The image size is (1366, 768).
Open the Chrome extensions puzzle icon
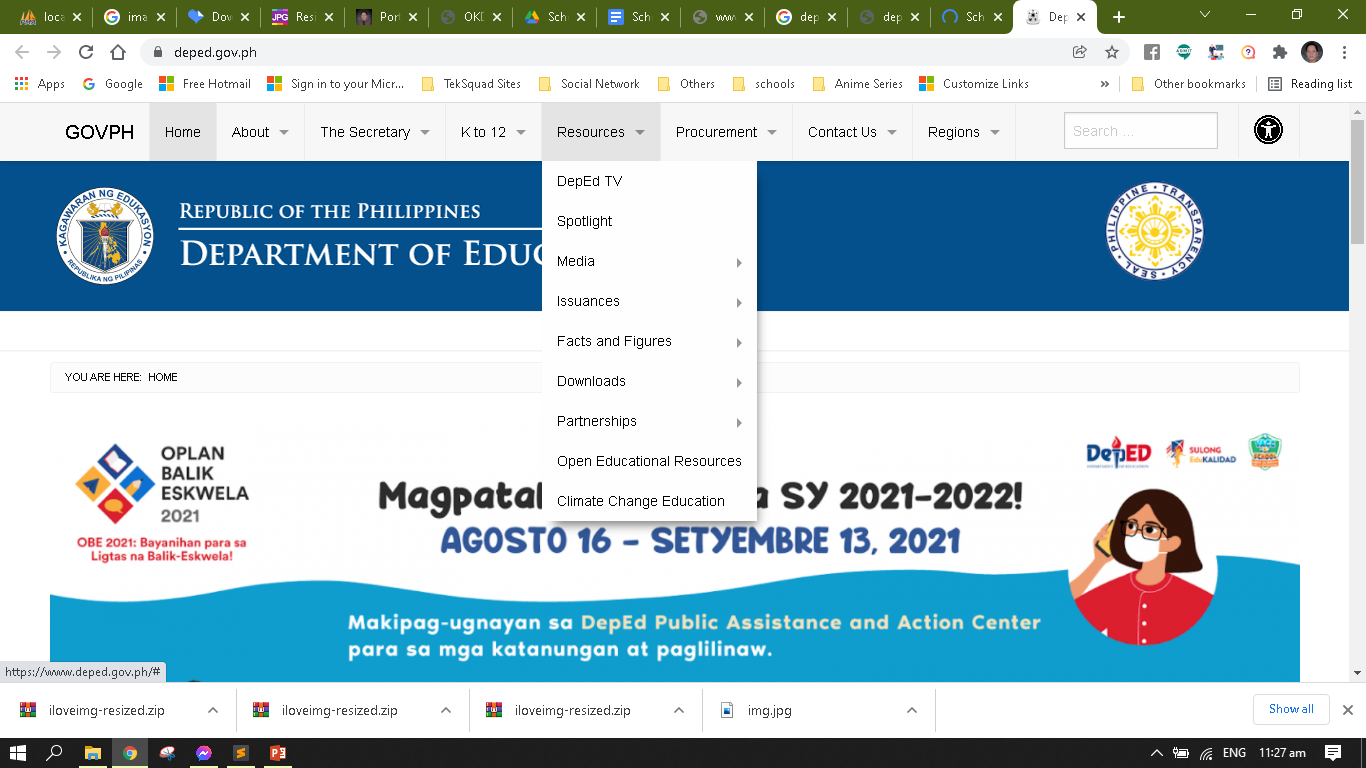(1279, 52)
